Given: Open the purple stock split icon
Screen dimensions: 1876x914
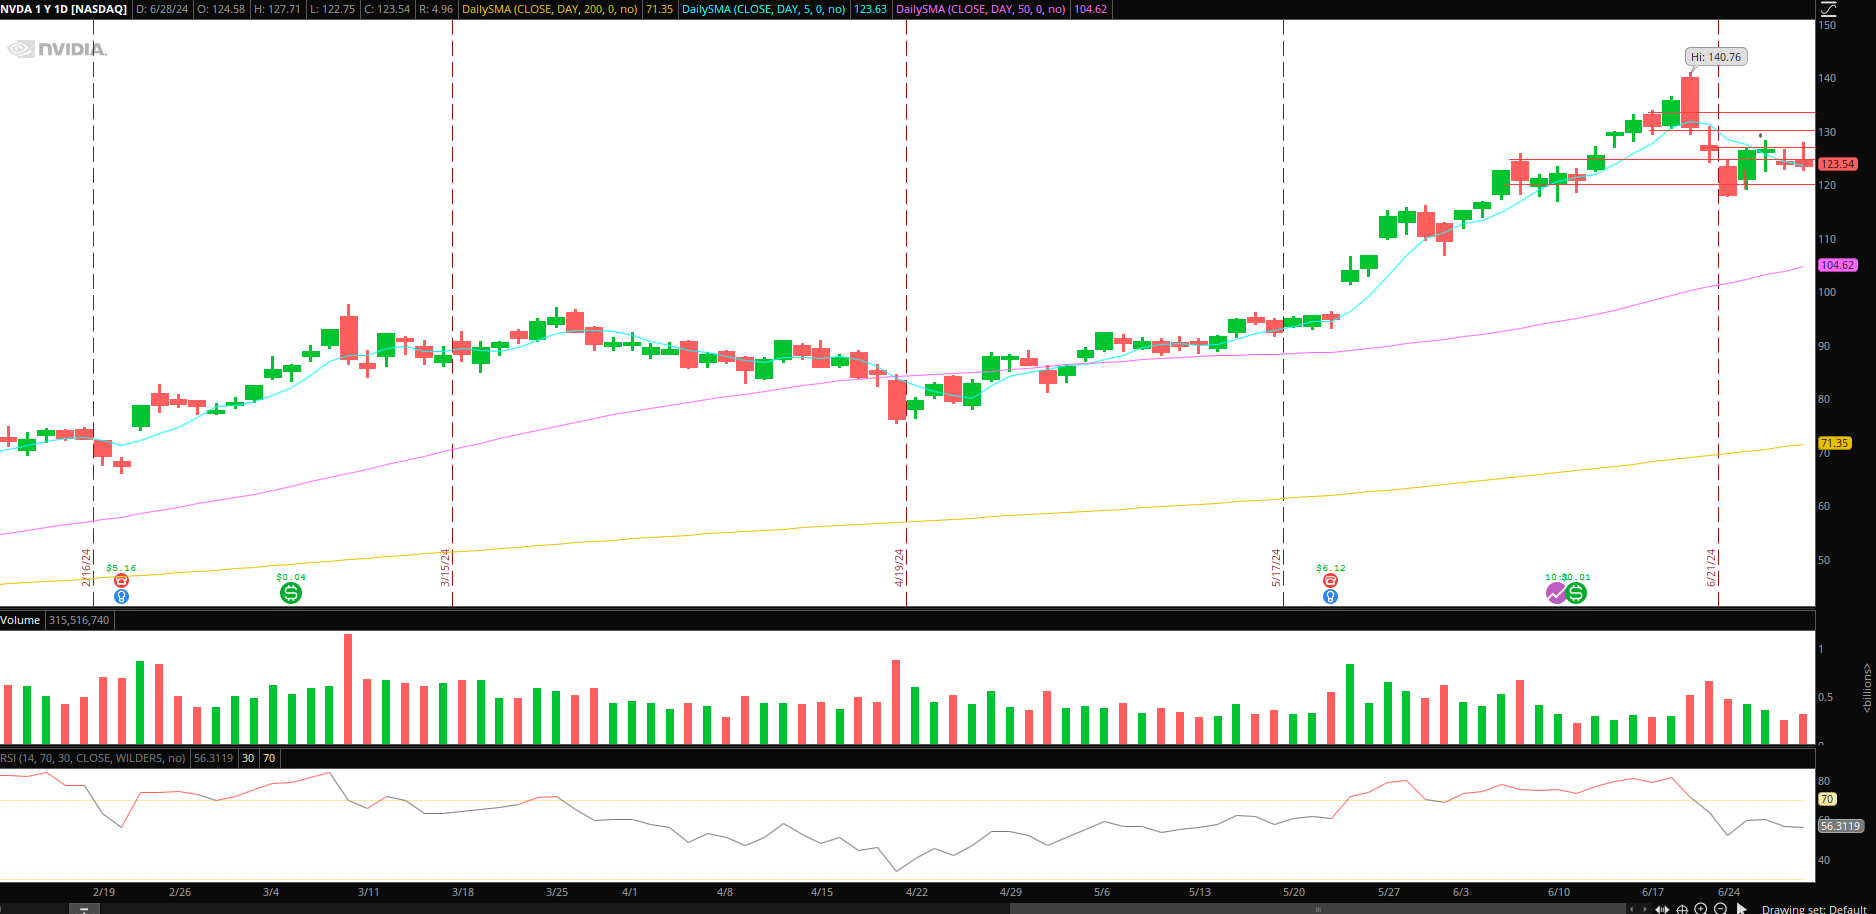Looking at the screenshot, I should coord(1556,593).
